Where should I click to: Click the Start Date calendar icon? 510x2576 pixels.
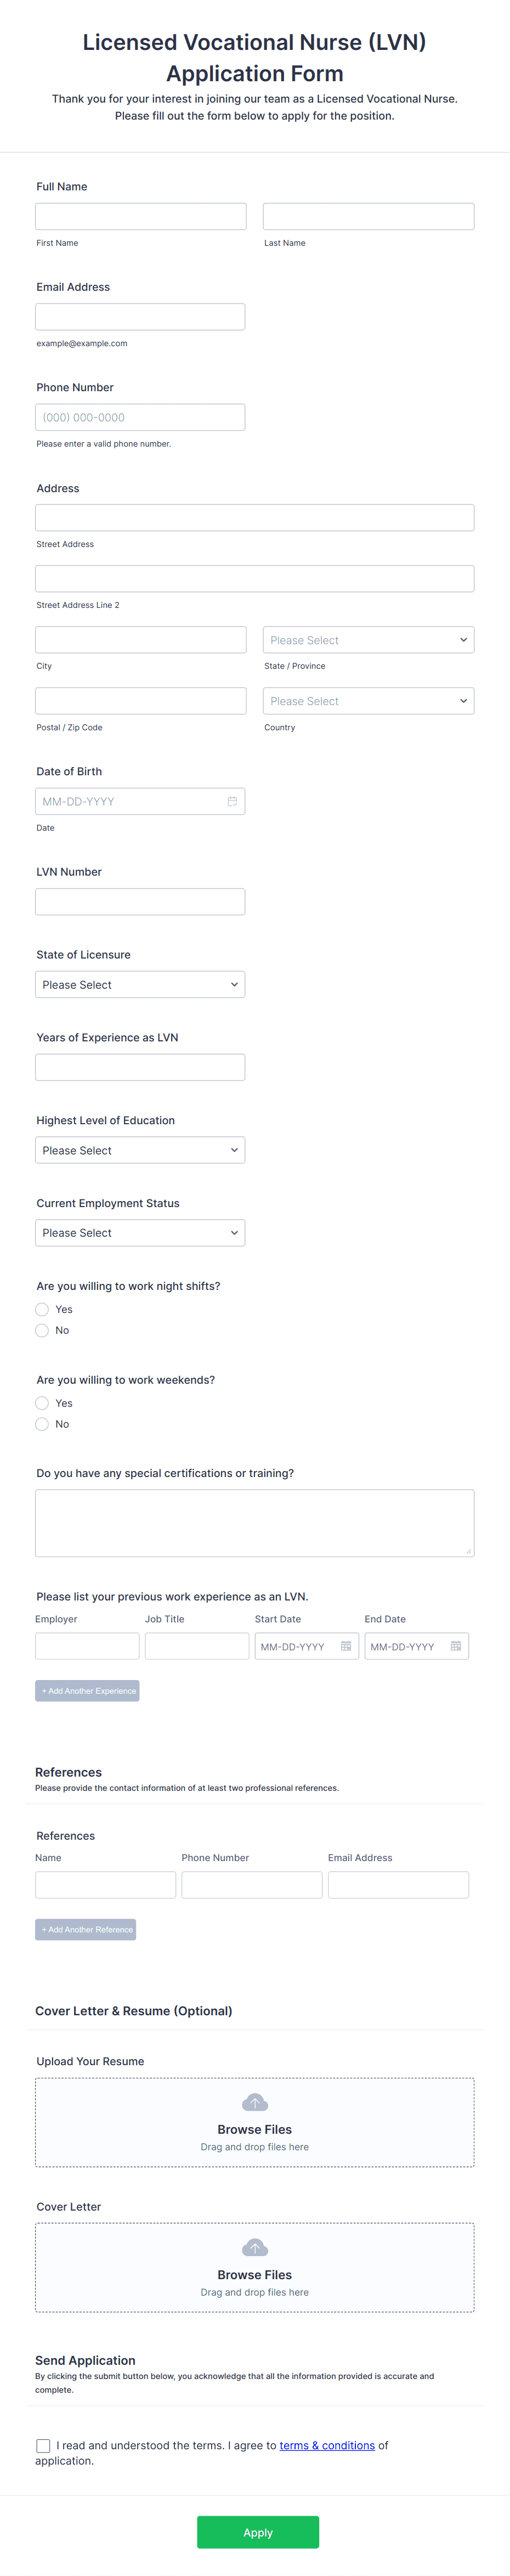click(346, 1646)
